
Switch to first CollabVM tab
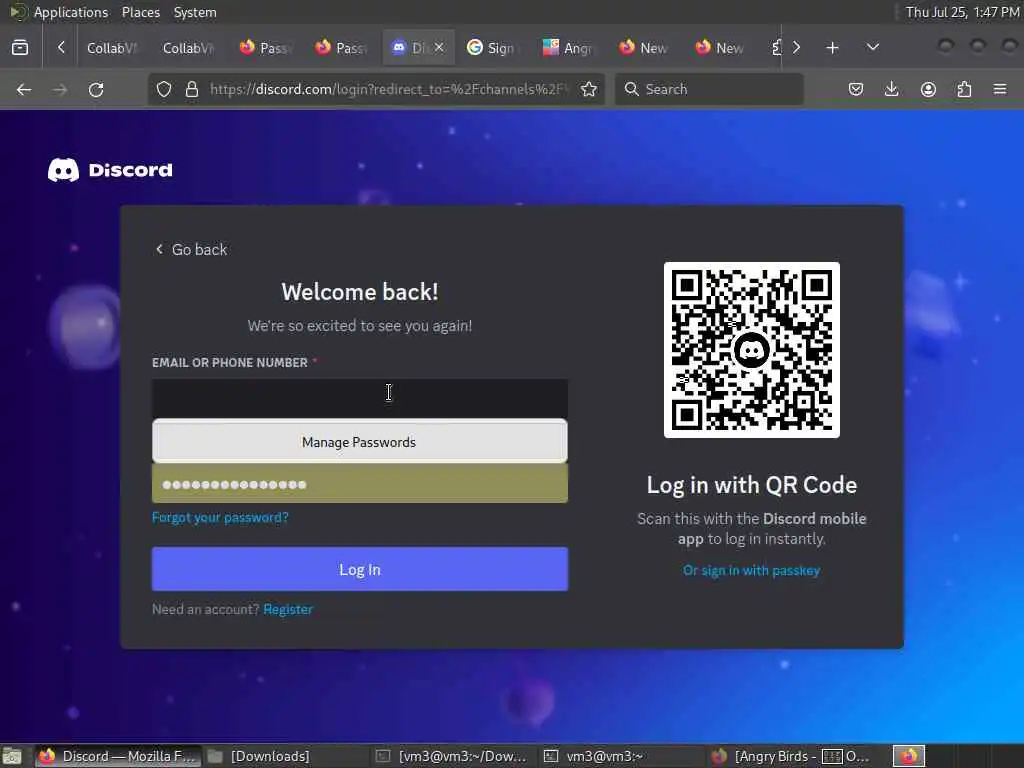tap(111, 48)
